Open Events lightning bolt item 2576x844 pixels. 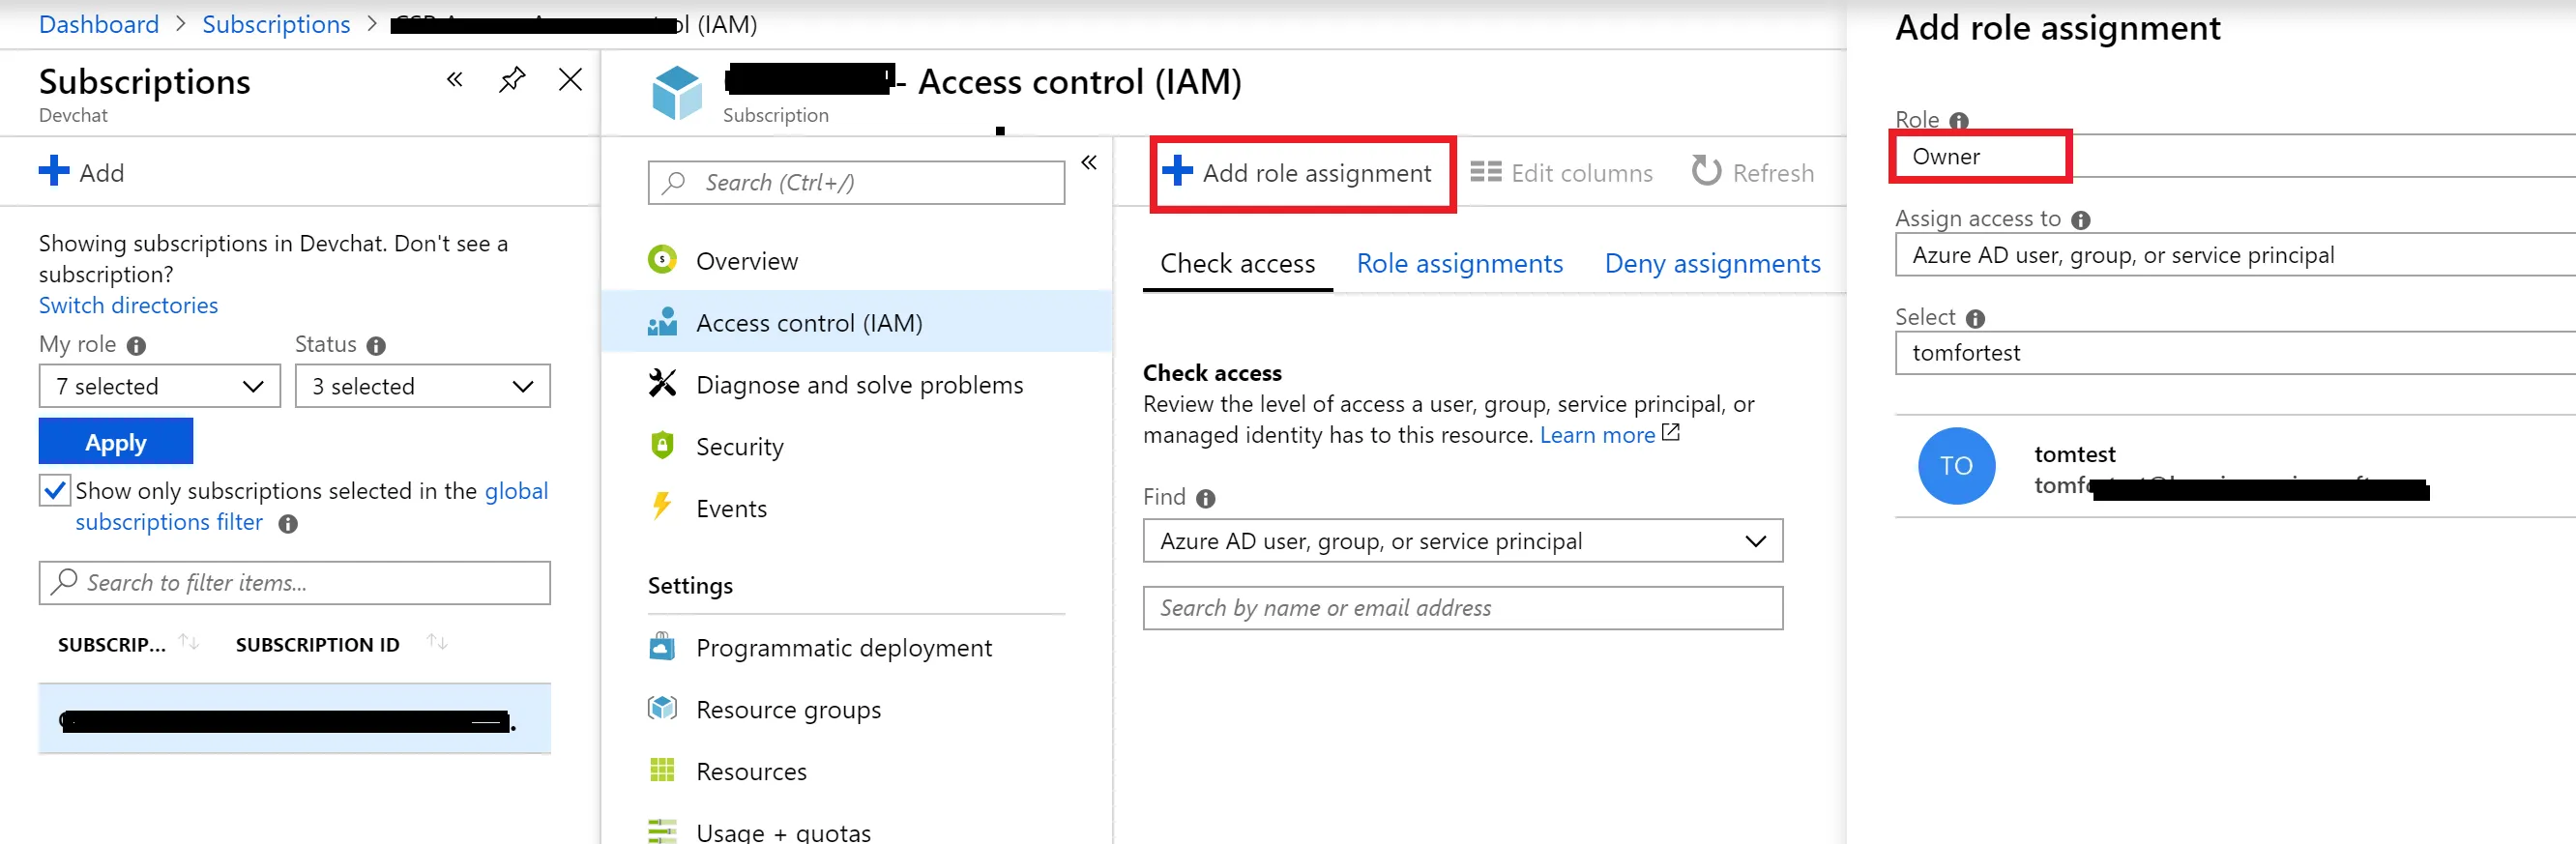point(662,507)
